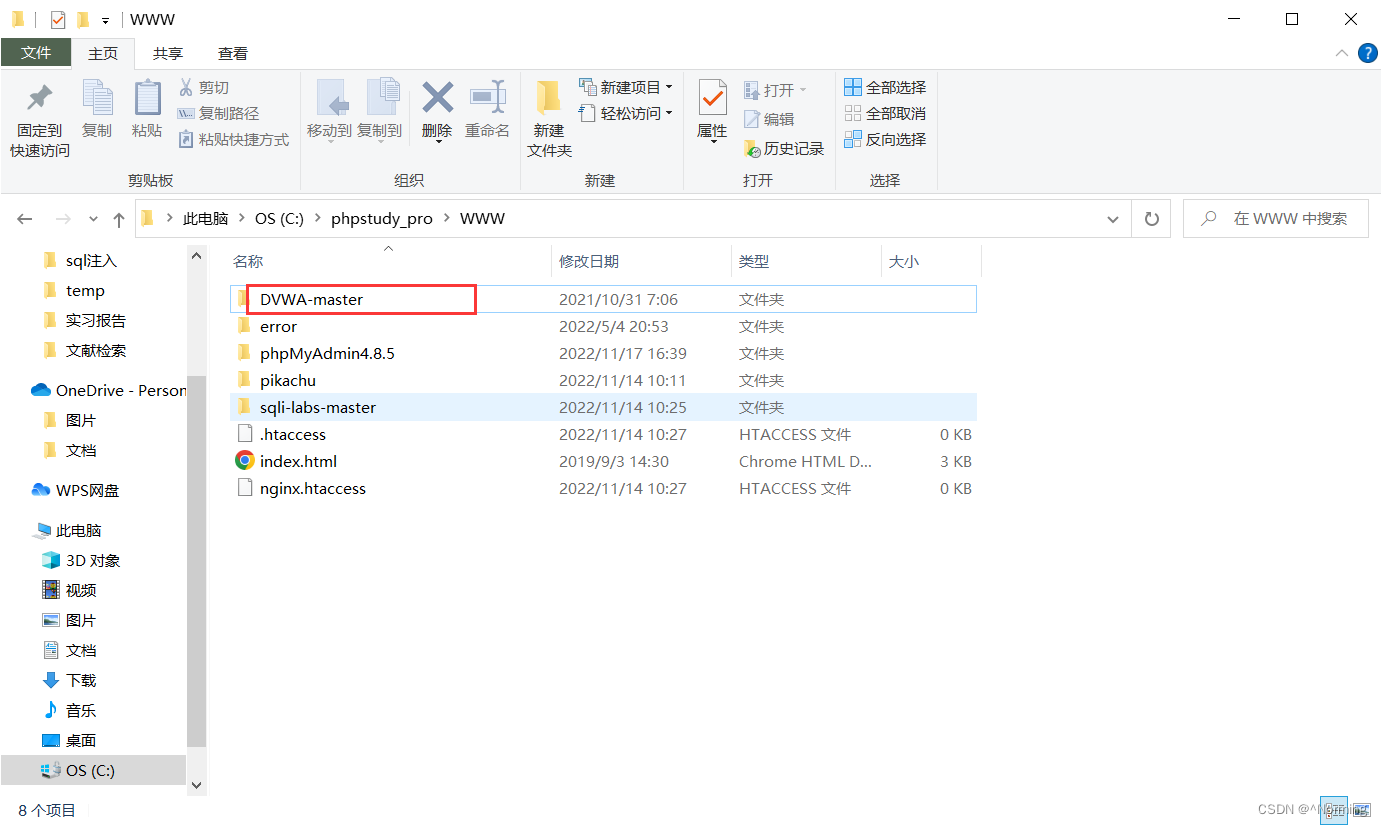Open the recent locations dropdown arrow
The width and height of the screenshot is (1382, 826).
tap(94, 219)
